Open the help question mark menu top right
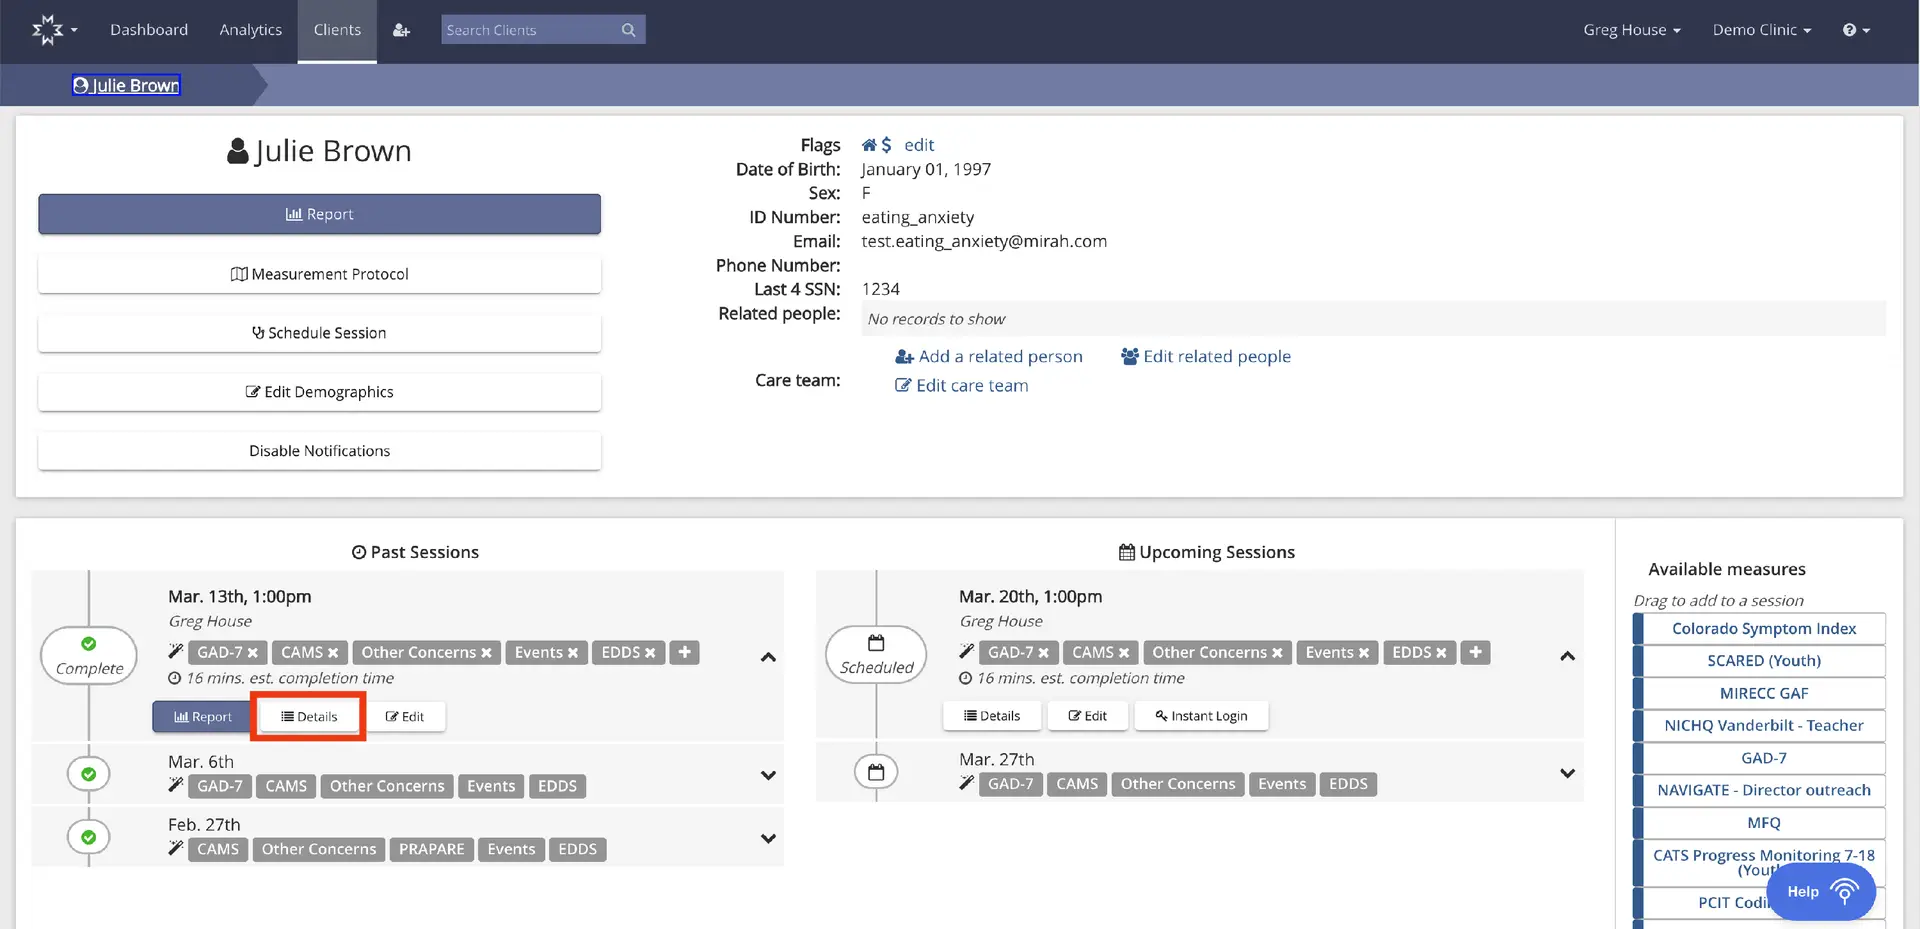The width and height of the screenshot is (1920, 929). (x=1852, y=30)
